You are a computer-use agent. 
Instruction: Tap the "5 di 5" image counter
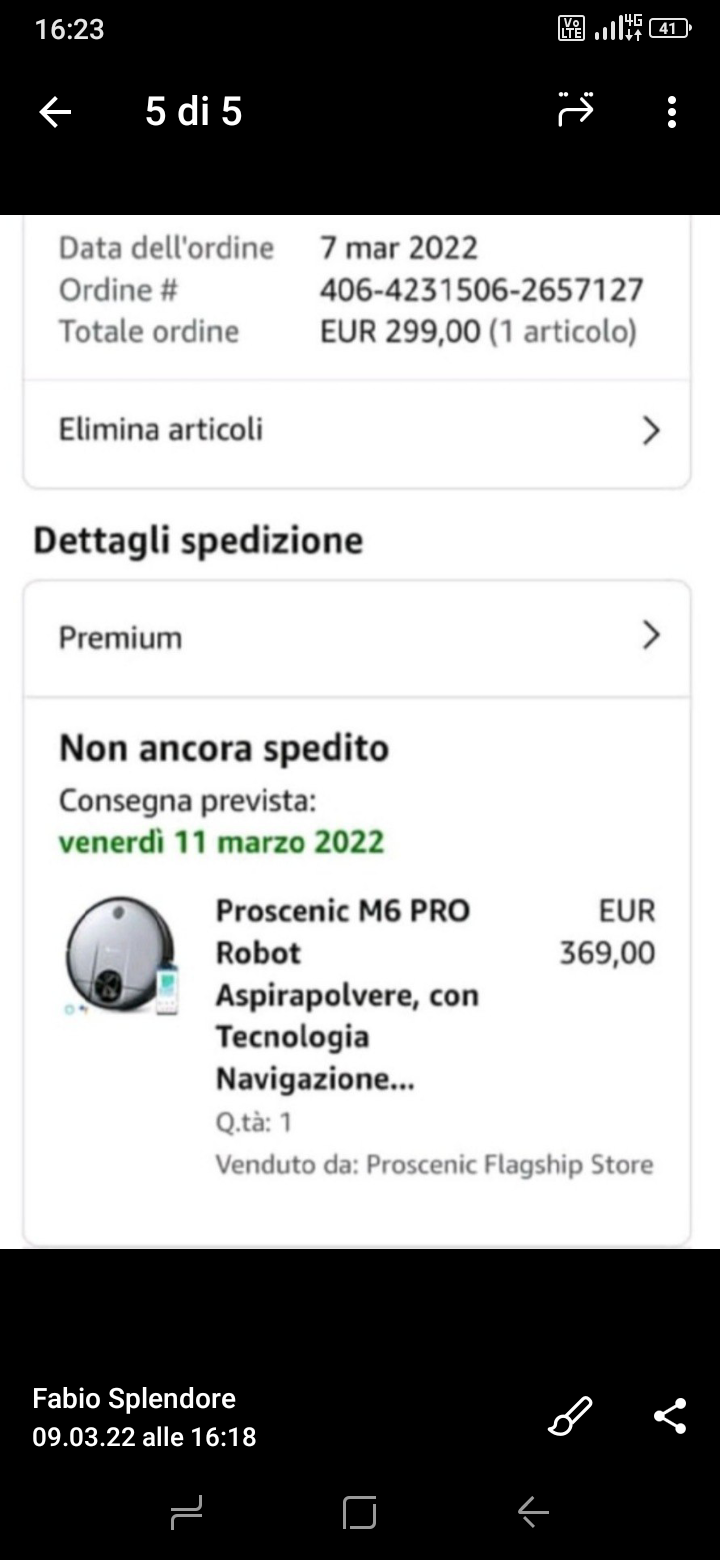pyautogui.click(x=193, y=111)
